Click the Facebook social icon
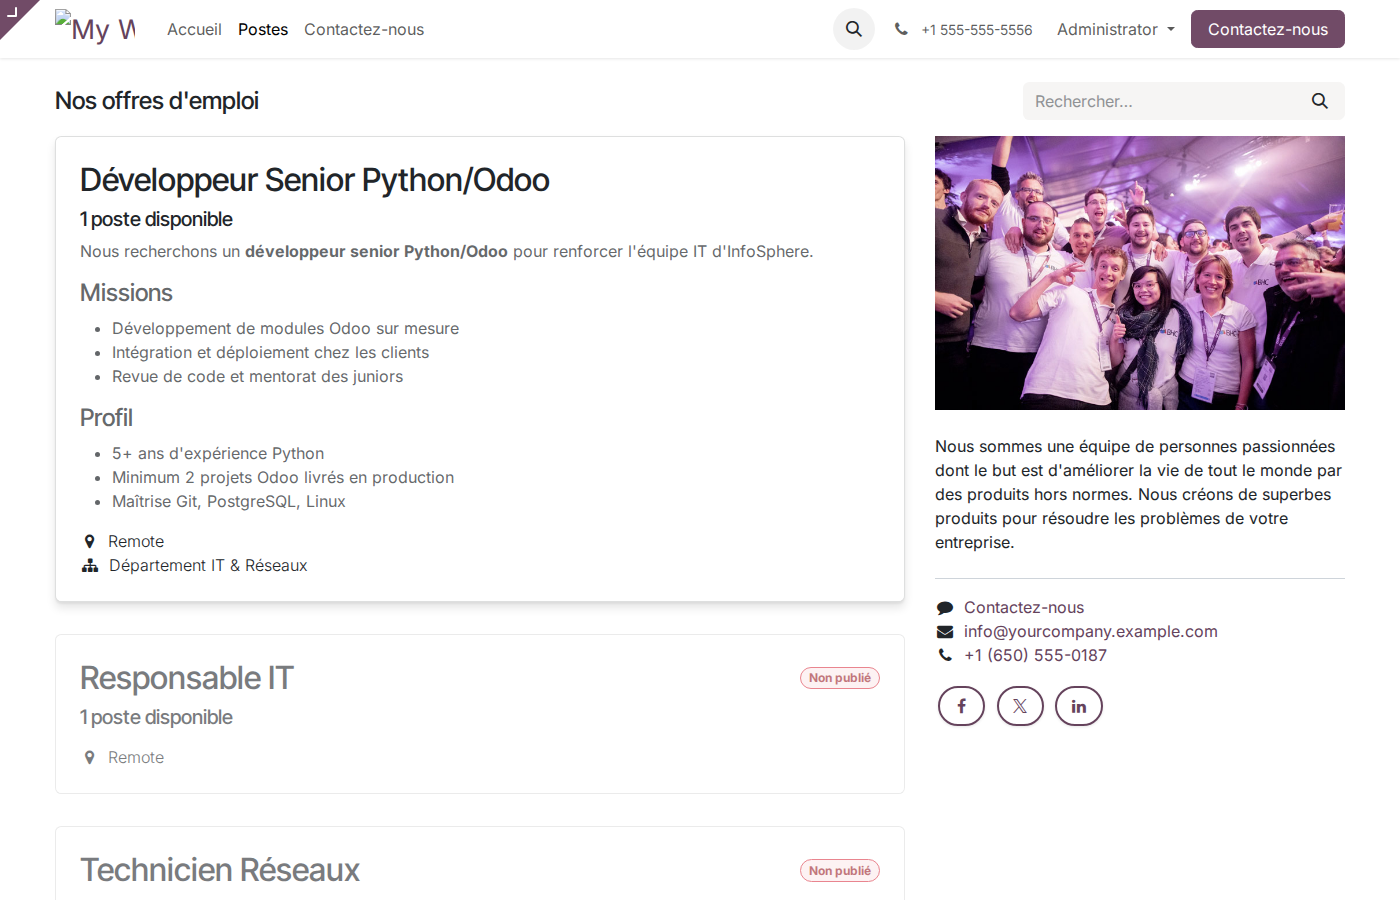This screenshot has width=1400, height=900. pyautogui.click(x=961, y=706)
